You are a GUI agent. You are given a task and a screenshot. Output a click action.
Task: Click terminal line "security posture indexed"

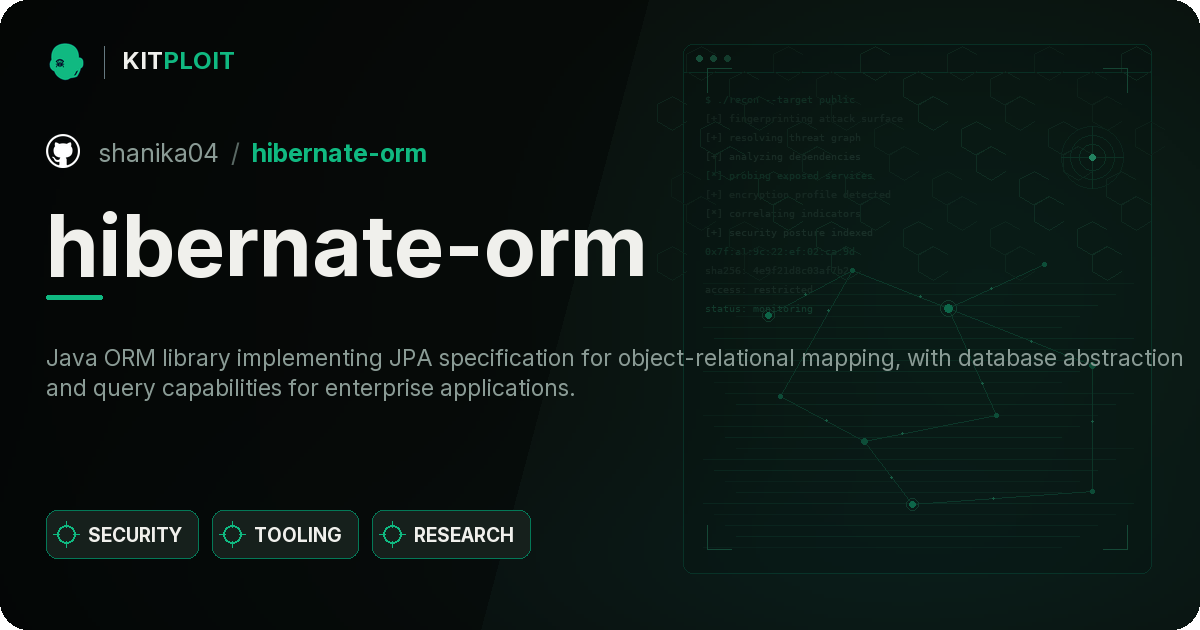point(789,233)
